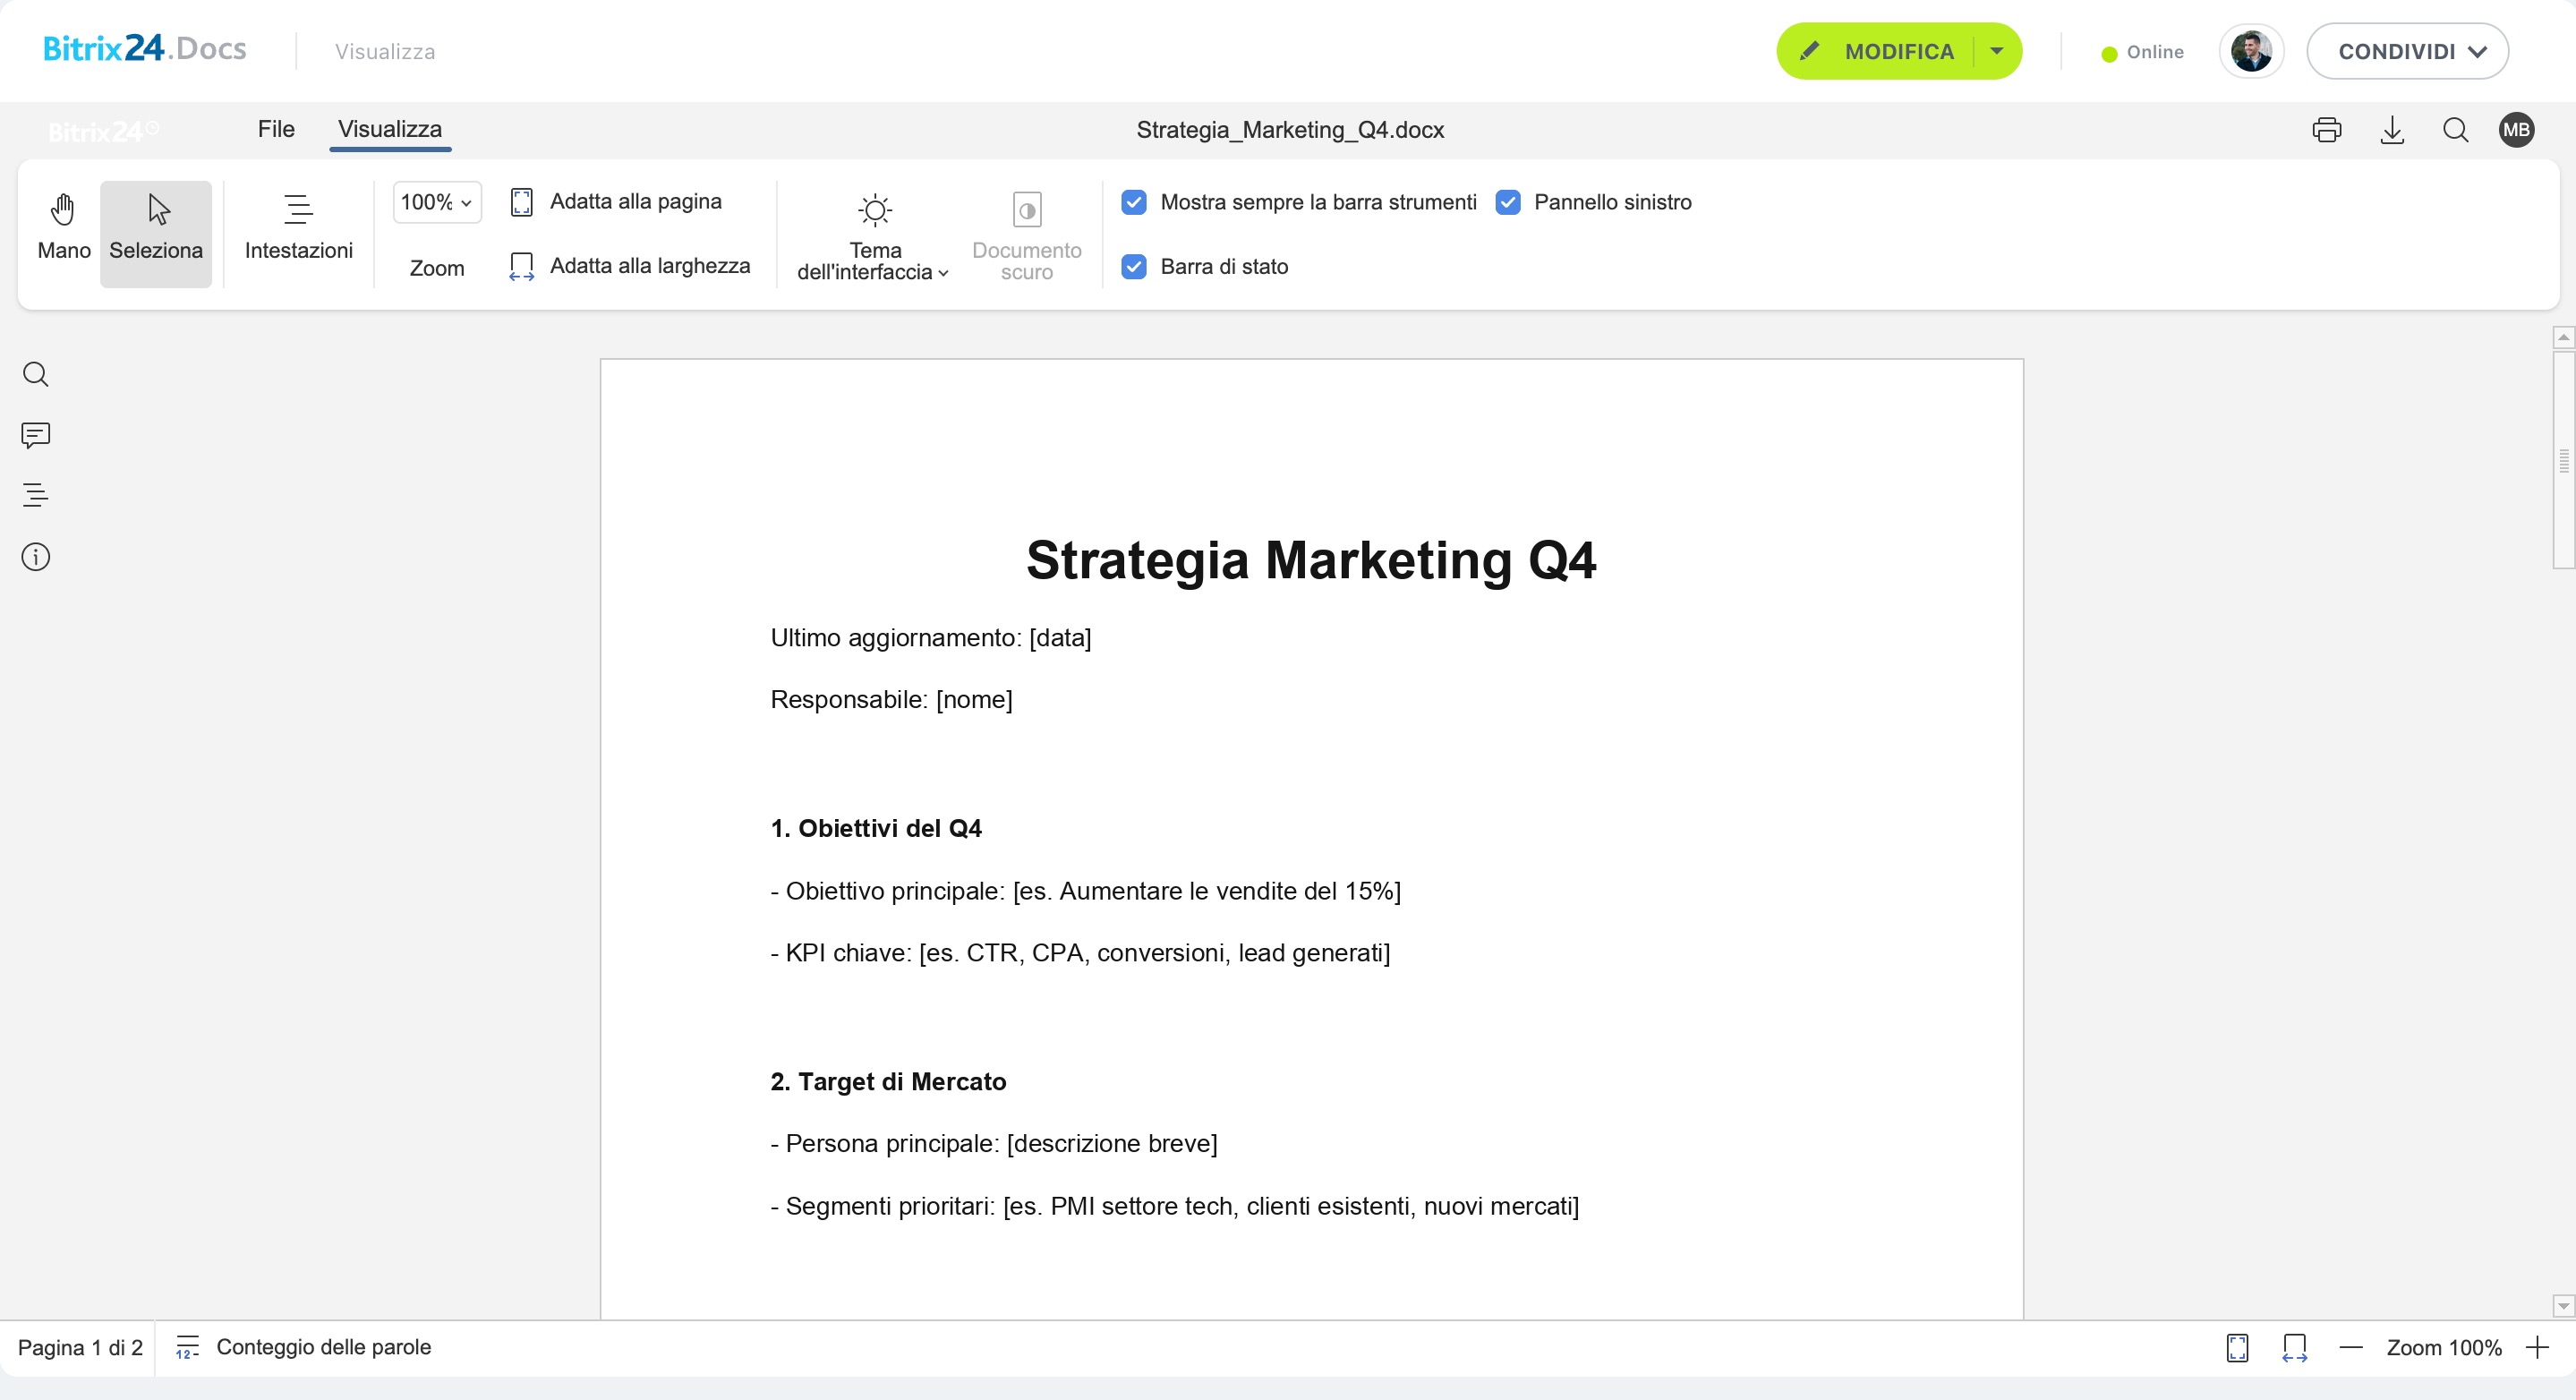Click the print icon
This screenshot has width=2576, height=1400.
(2326, 130)
